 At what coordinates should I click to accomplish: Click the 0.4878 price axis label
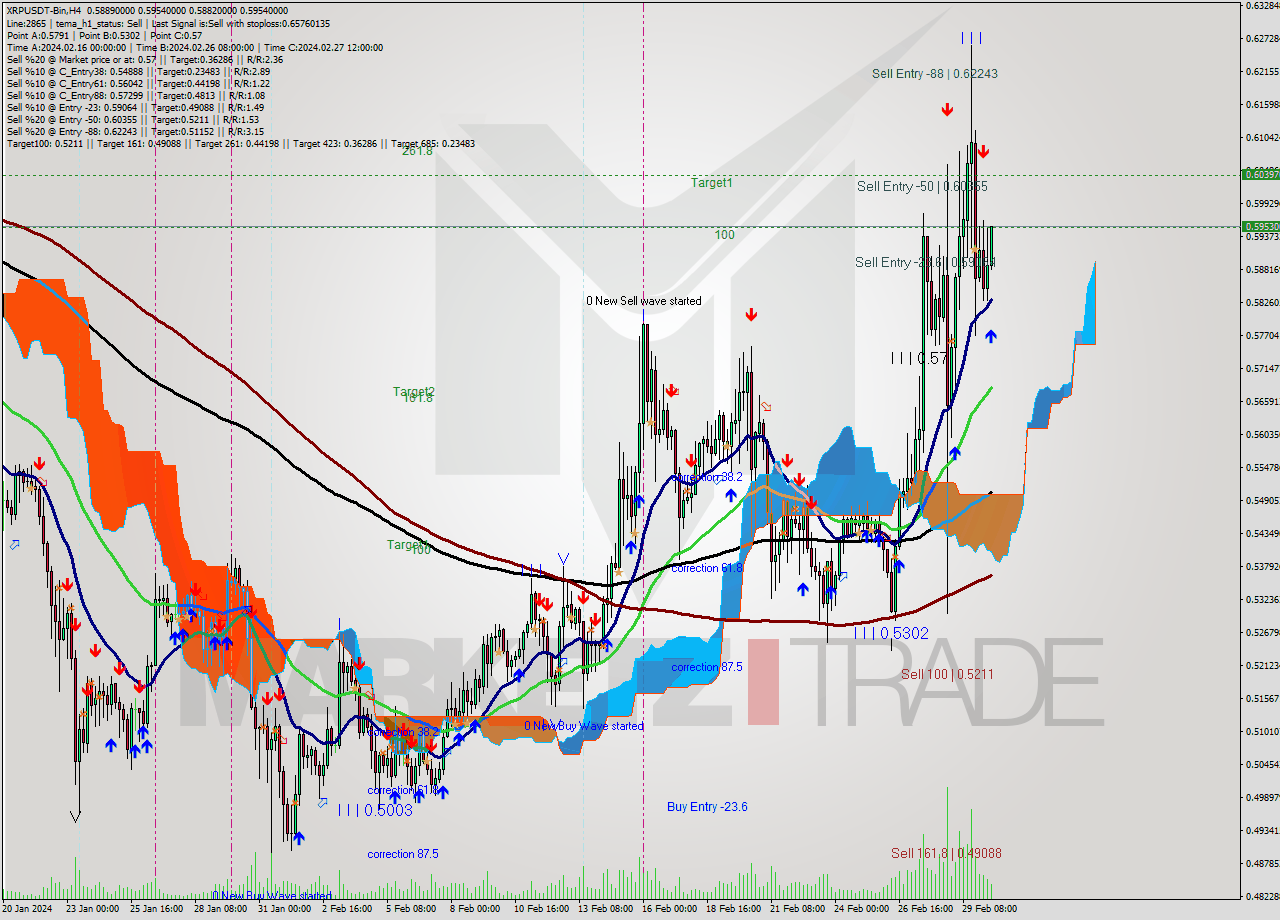click(1262, 864)
